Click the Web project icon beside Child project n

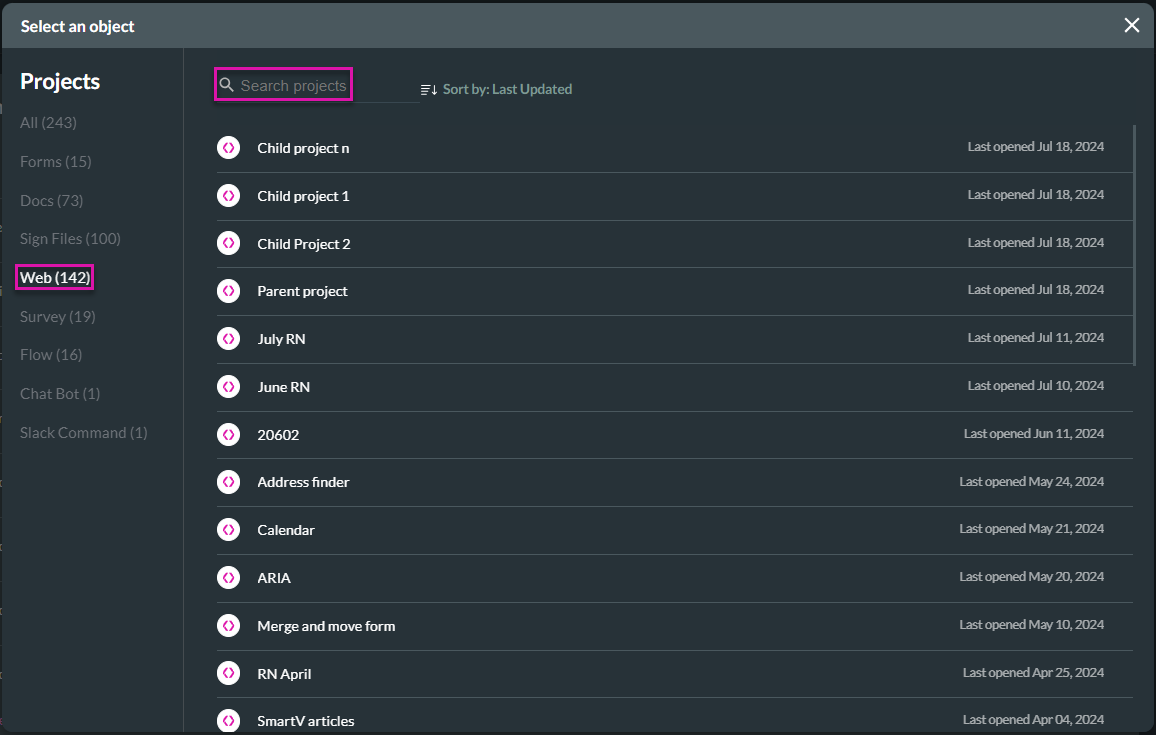[228, 147]
